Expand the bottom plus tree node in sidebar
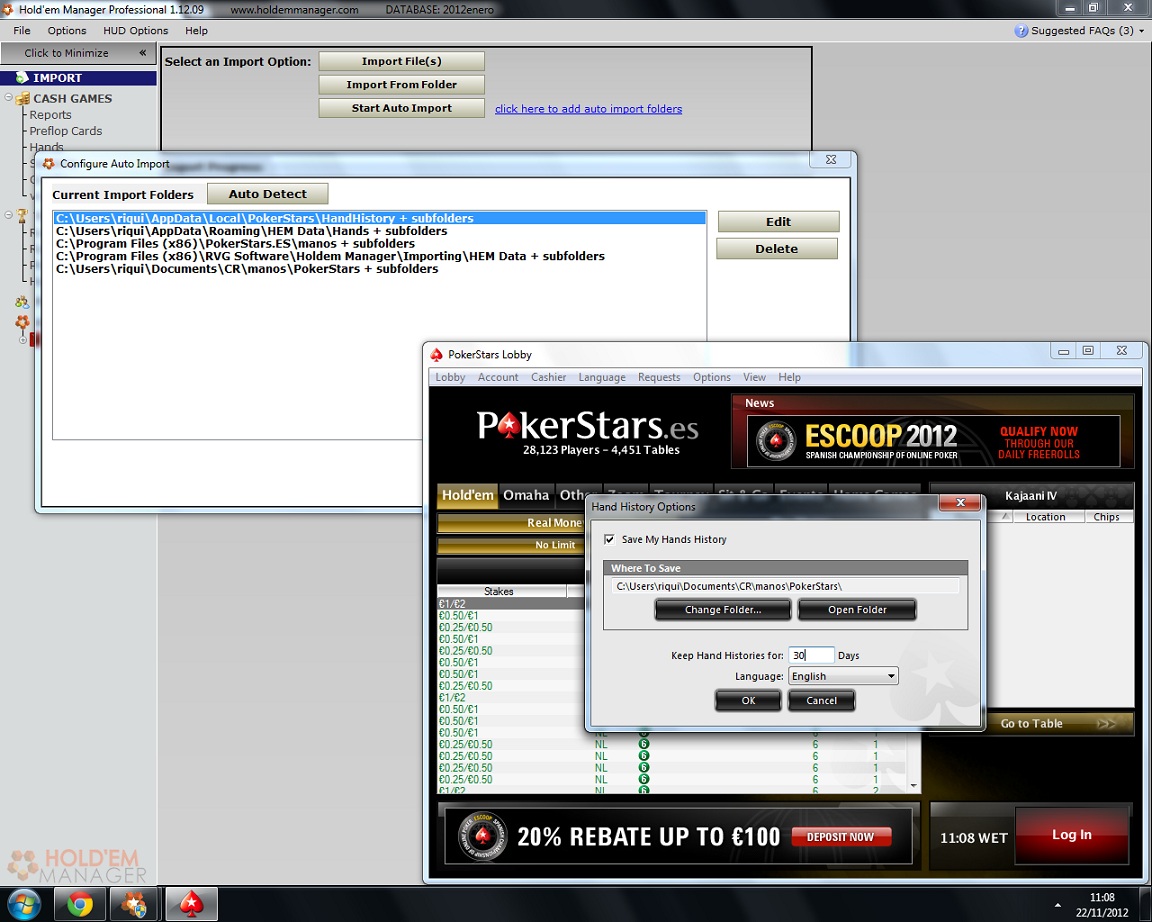 (22, 340)
